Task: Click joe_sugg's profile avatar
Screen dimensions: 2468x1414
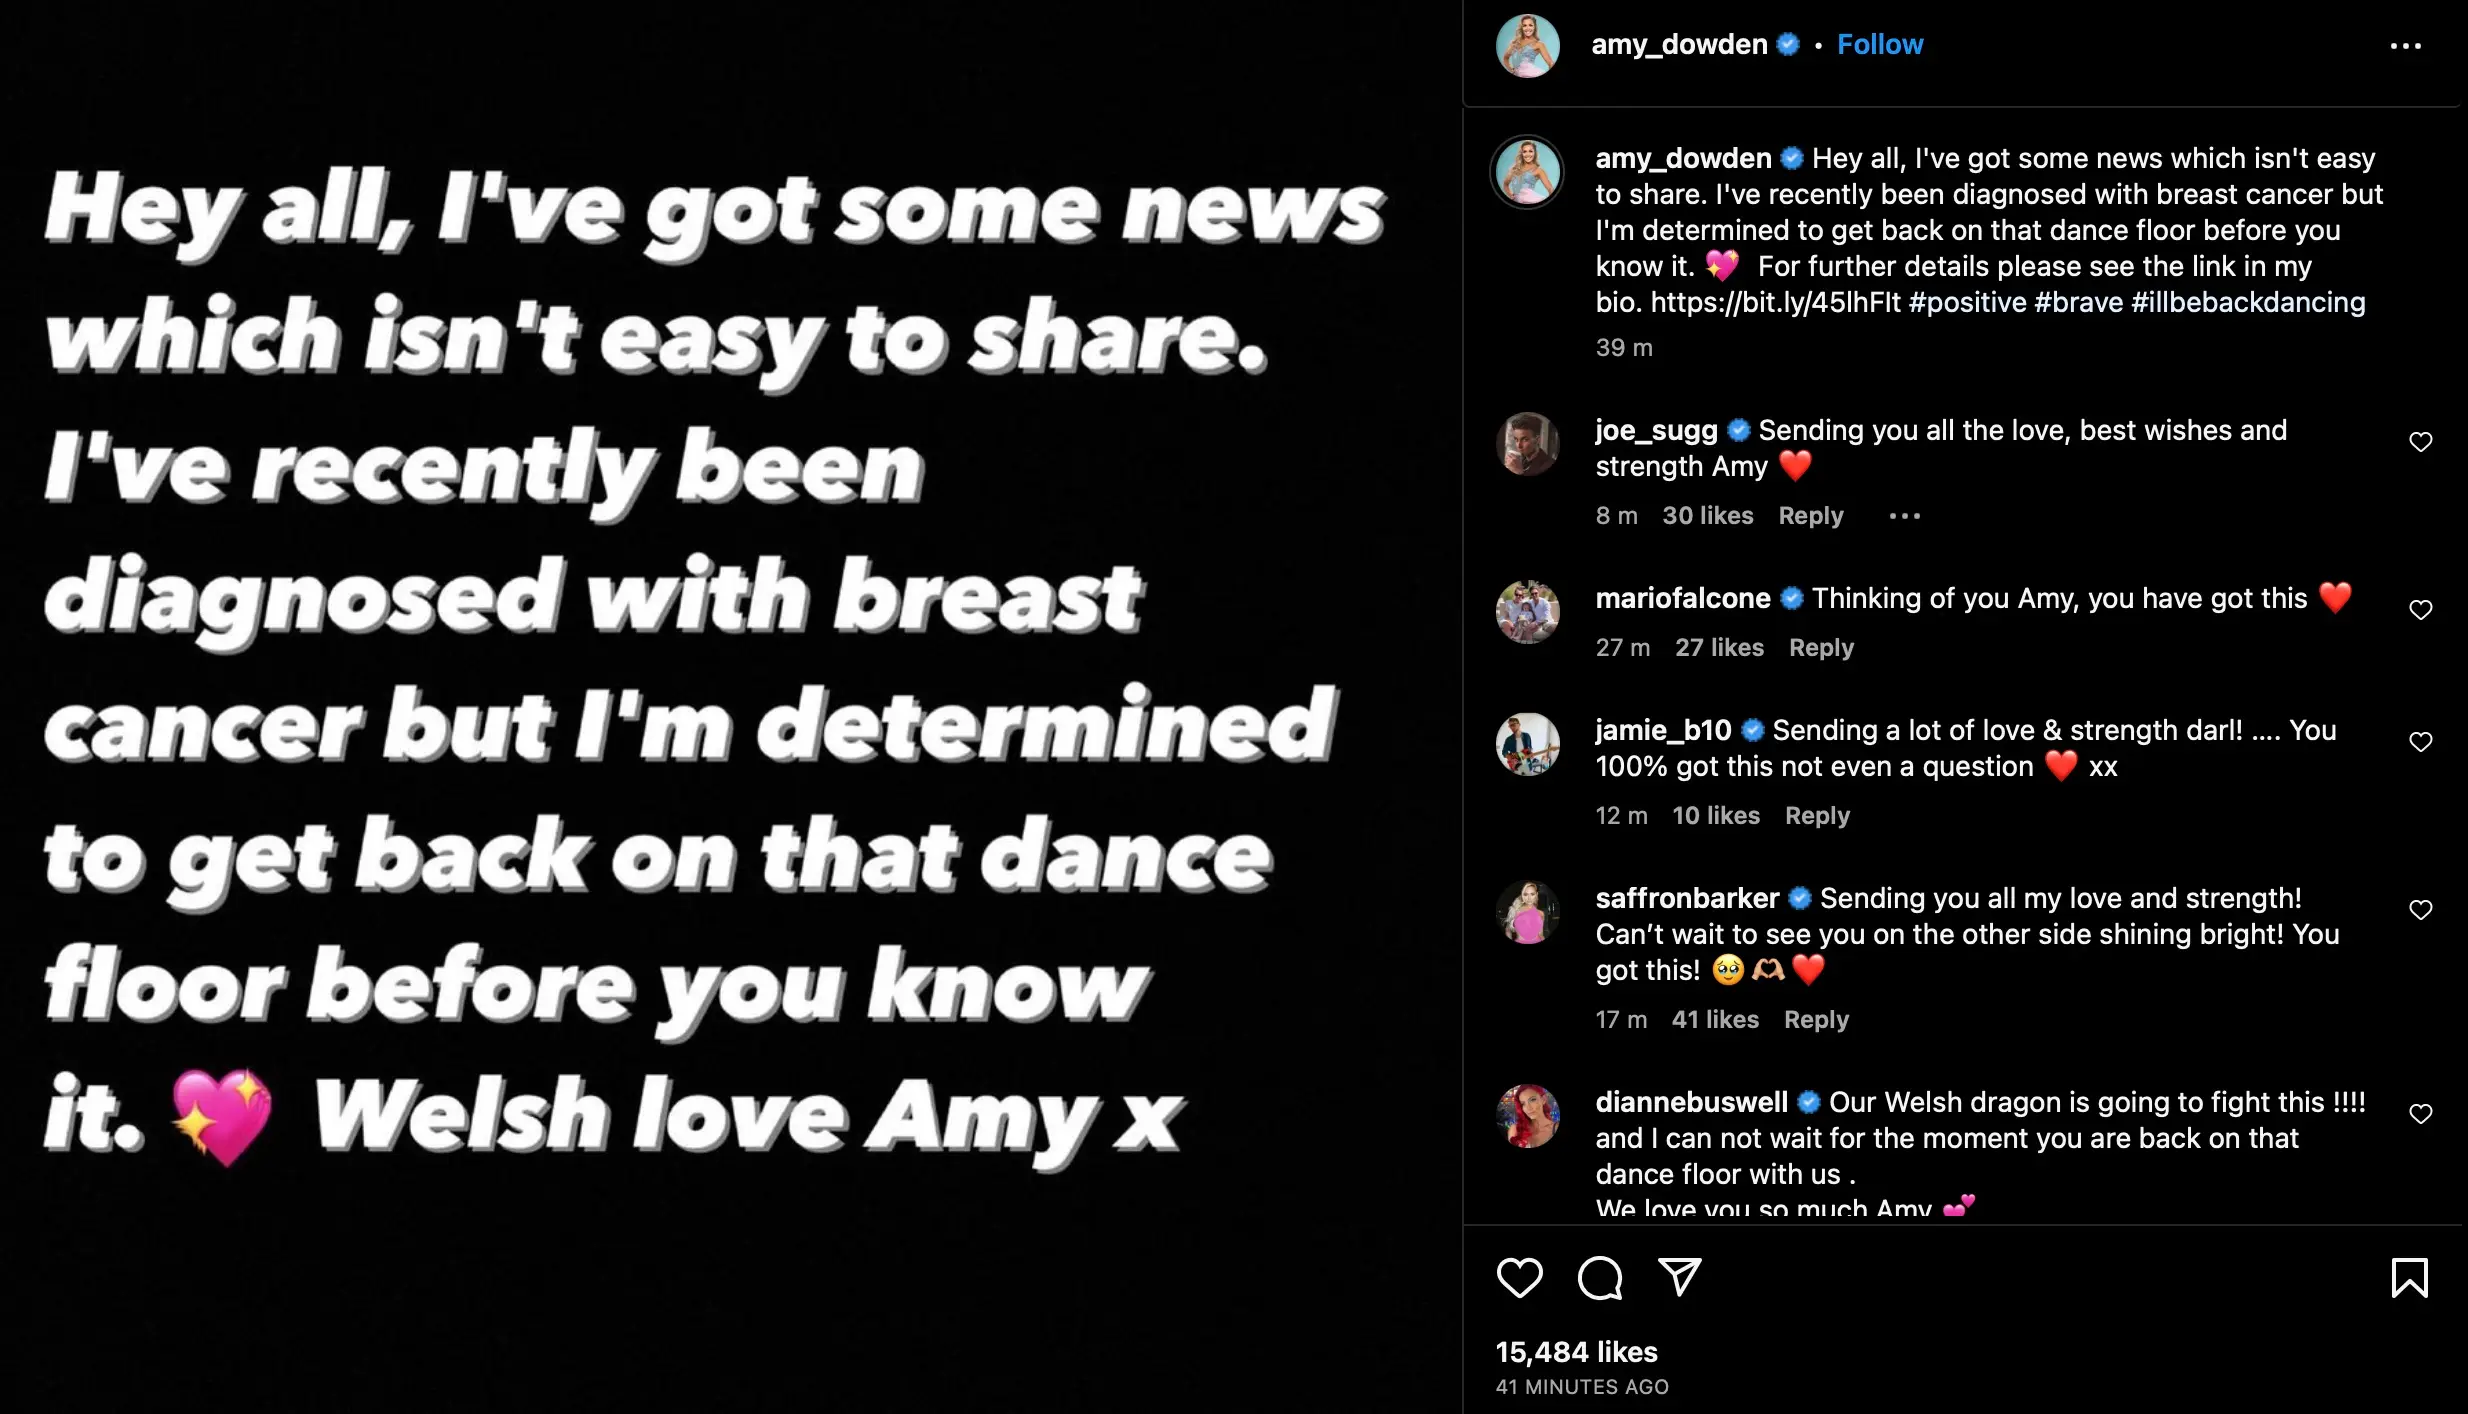Action: 1528,449
